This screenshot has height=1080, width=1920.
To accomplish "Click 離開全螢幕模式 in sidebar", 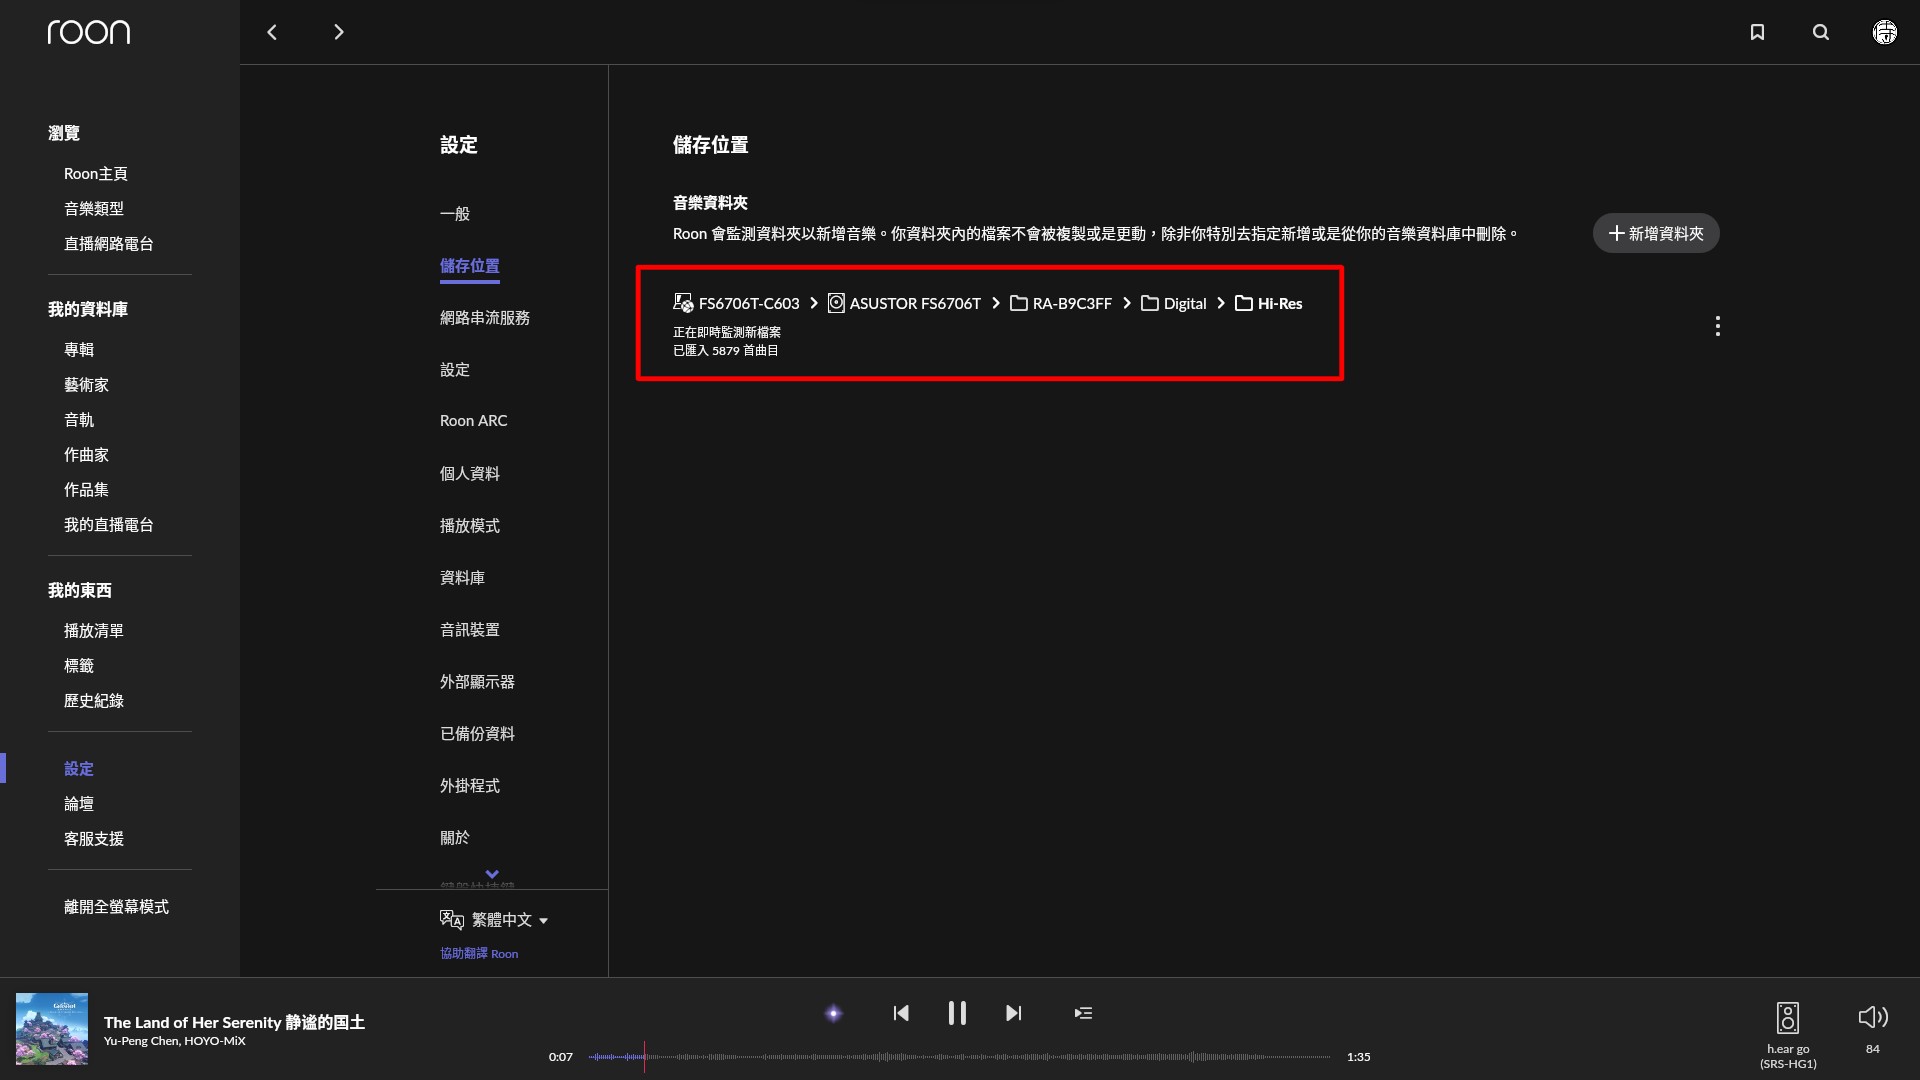I will point(116,907).
